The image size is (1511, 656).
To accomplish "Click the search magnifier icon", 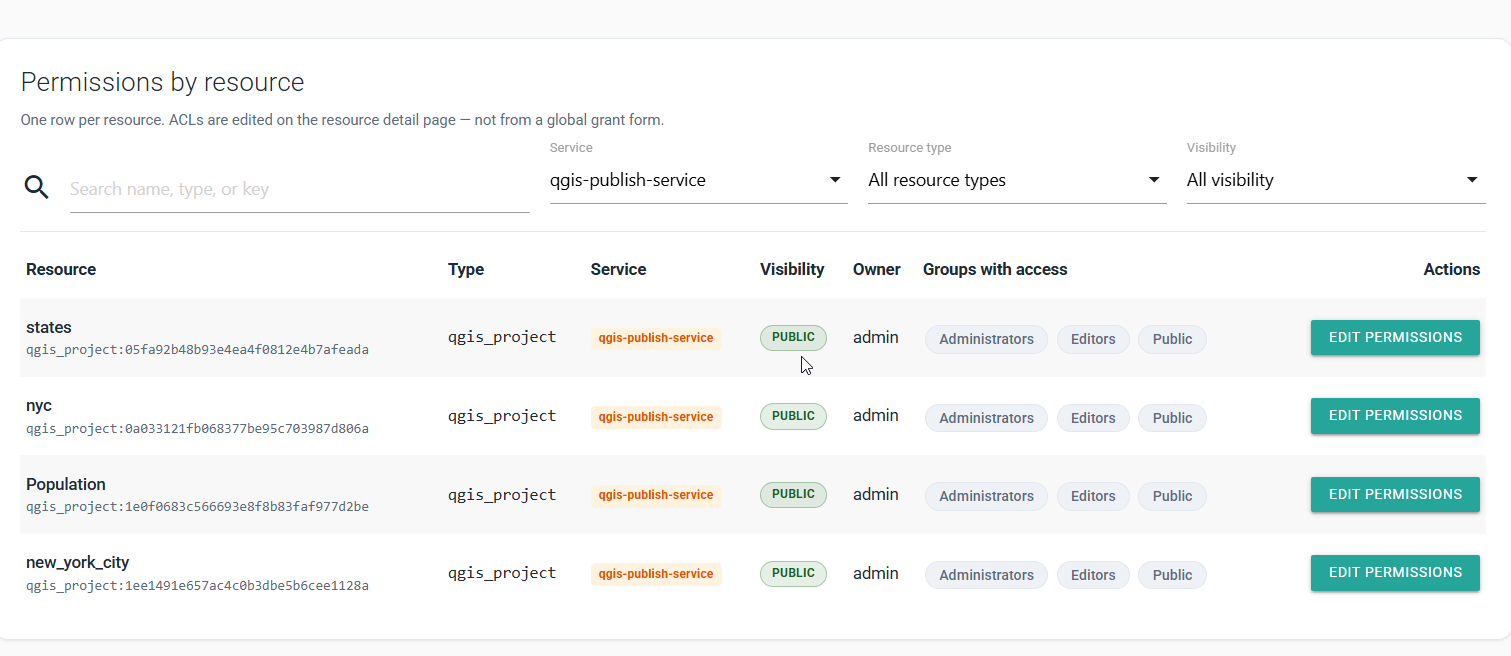I will tap(37, 187).
